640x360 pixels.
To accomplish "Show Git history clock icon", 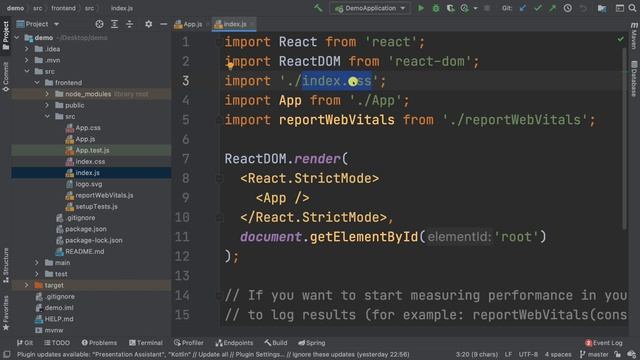I will 567,8.
